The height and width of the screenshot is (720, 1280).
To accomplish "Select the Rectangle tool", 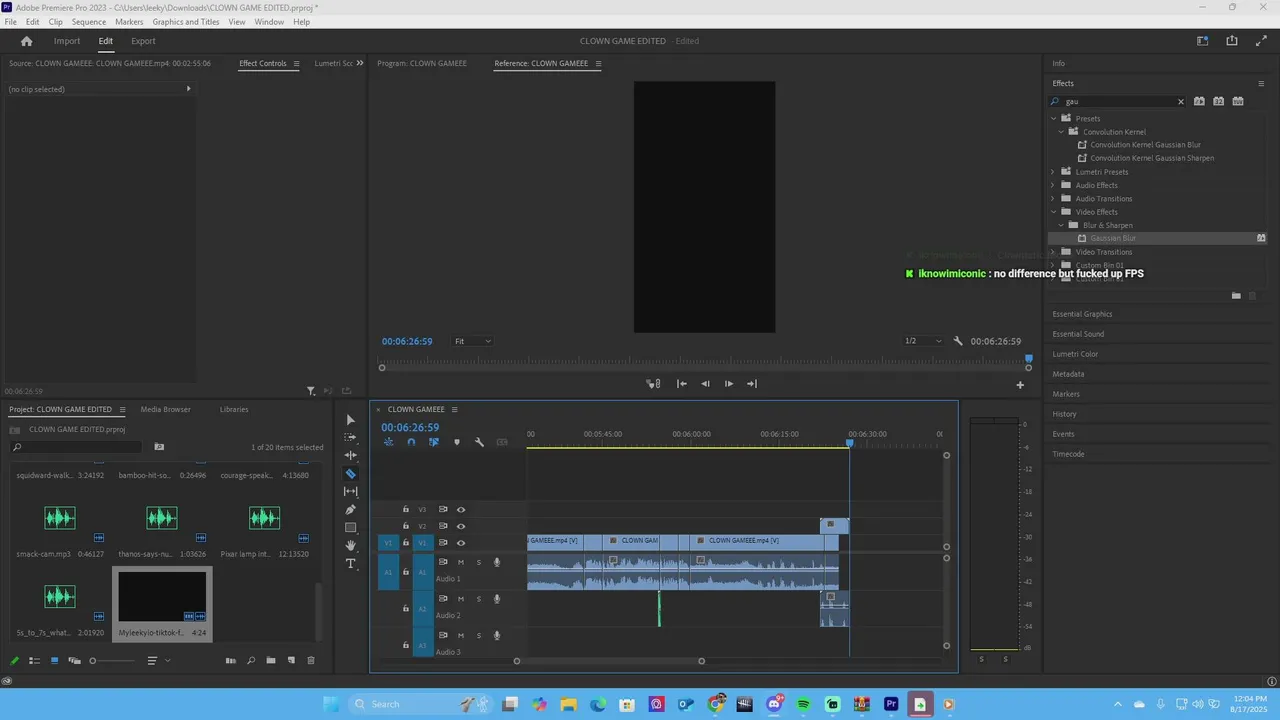I will pyautogui.click(x=350, y=528).
